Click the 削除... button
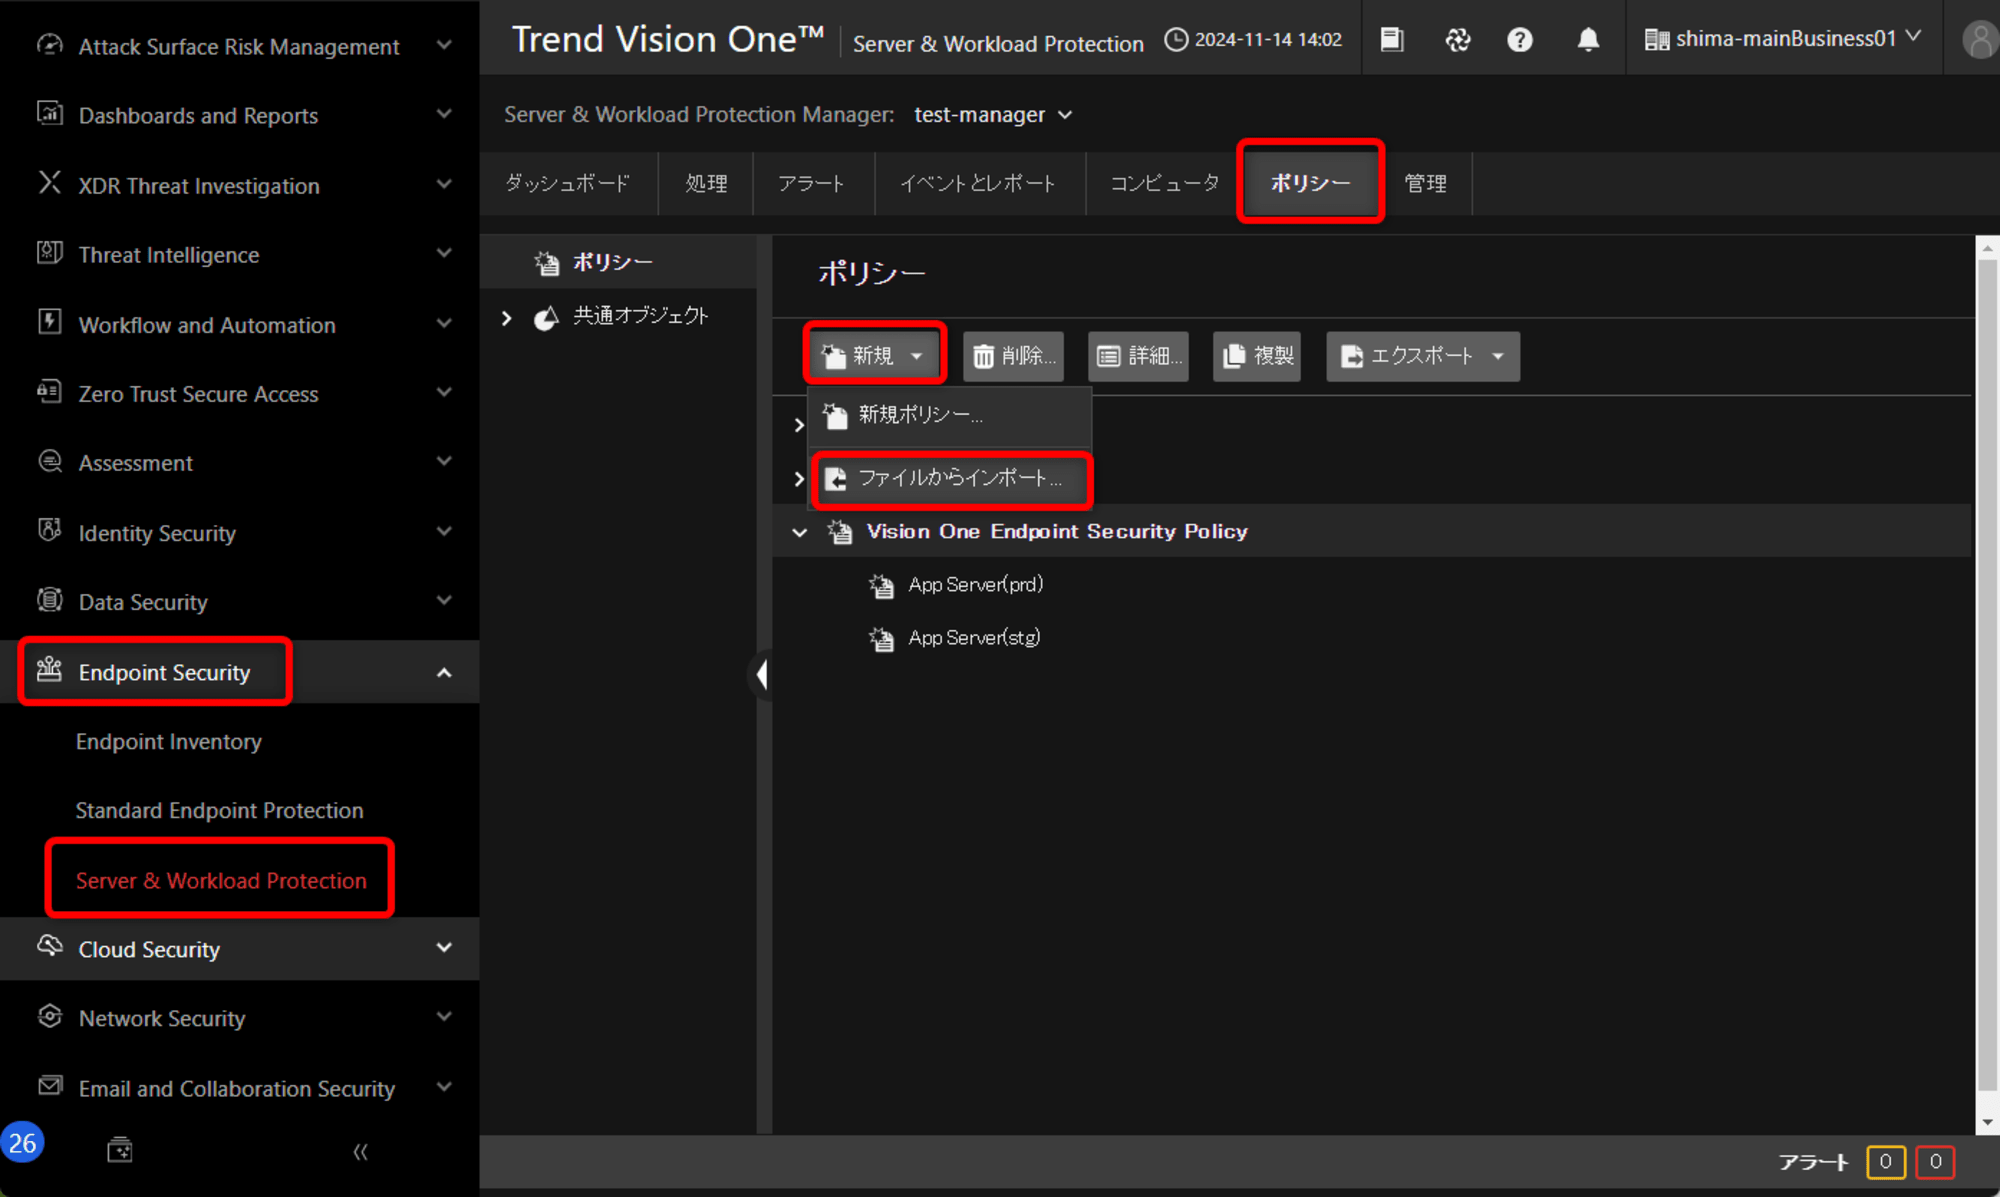The height and width of the screenshot is (1197, 2000). 1014,356
